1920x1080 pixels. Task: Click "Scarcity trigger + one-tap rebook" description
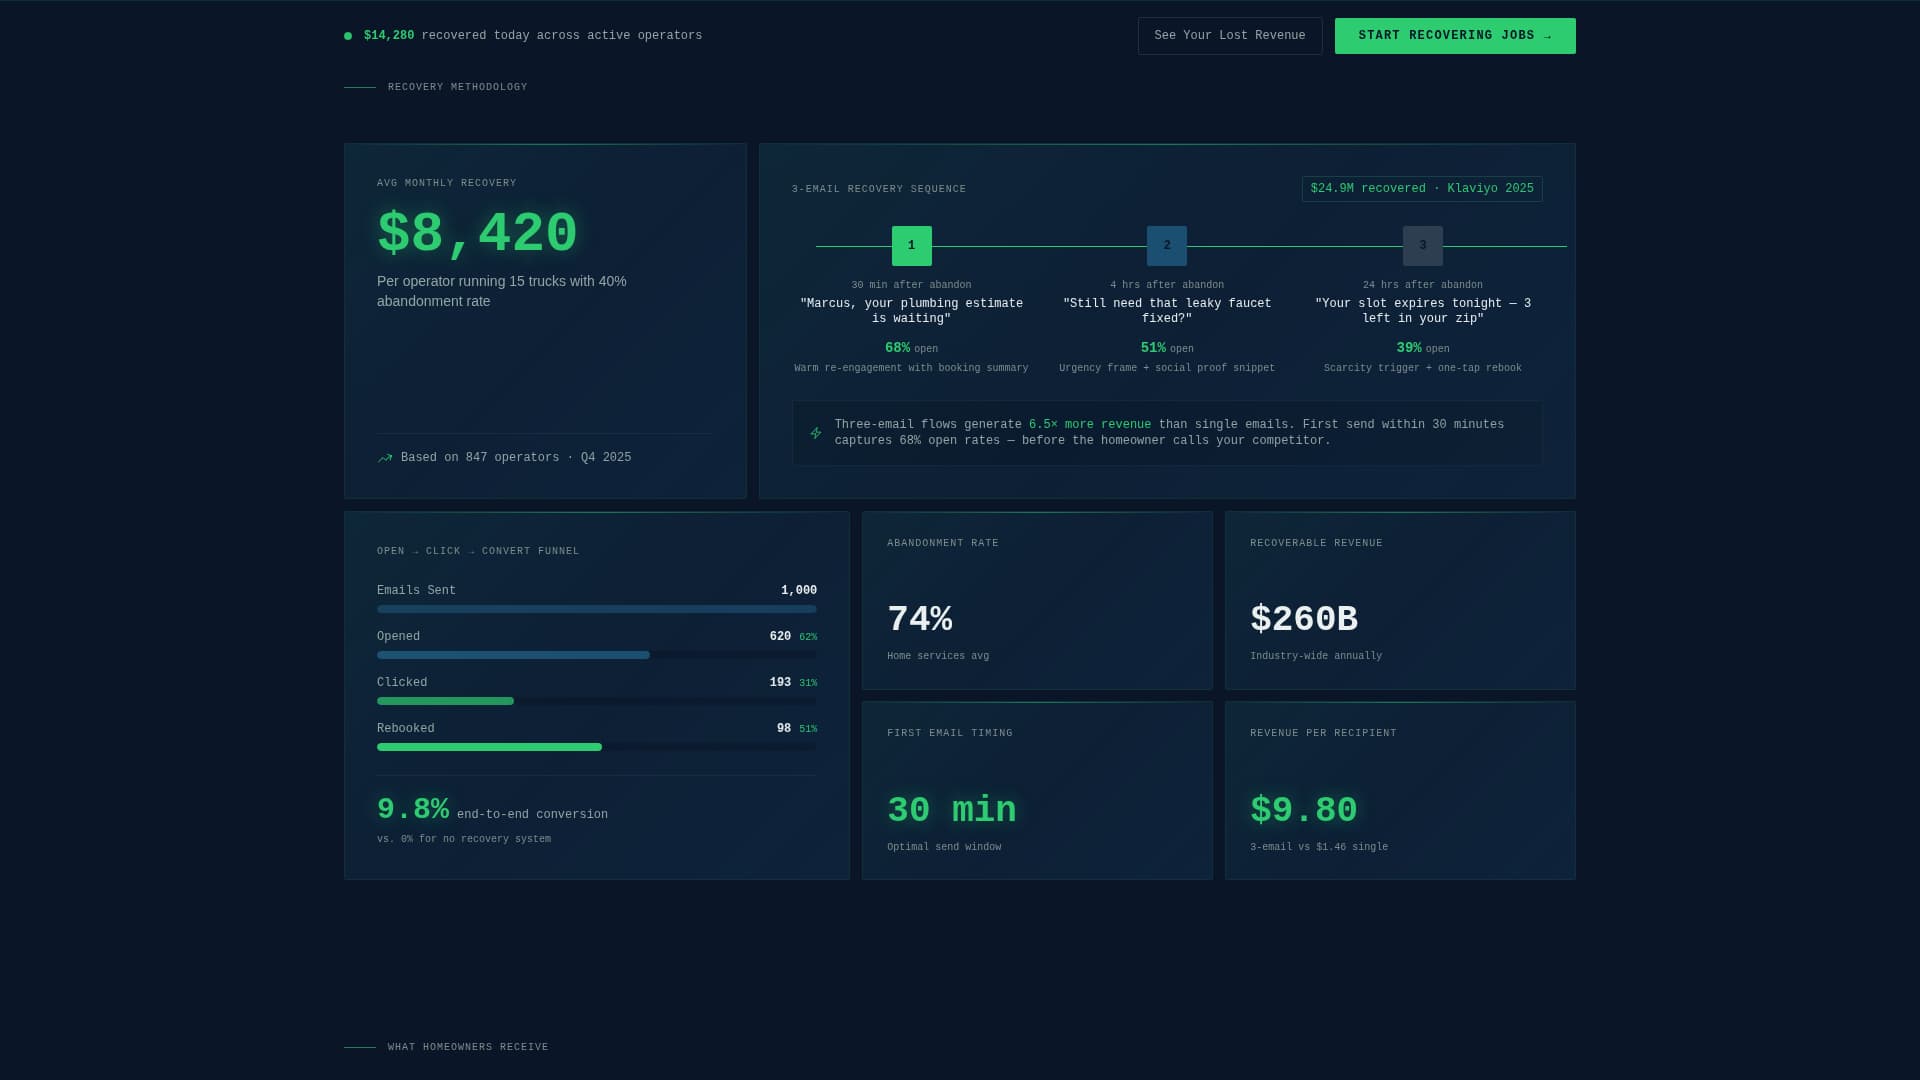point(1423,368)
